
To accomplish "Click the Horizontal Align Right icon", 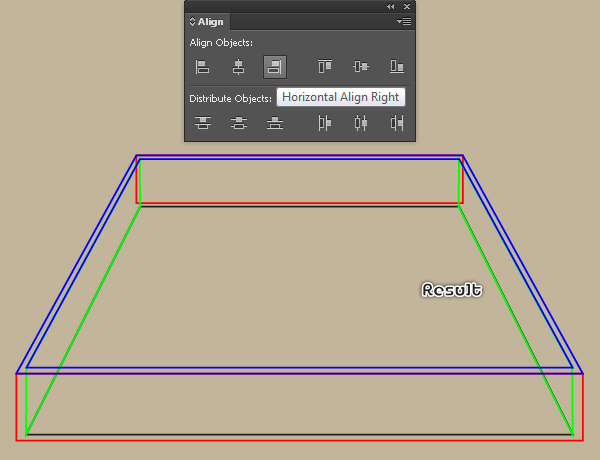I will 275,67.
